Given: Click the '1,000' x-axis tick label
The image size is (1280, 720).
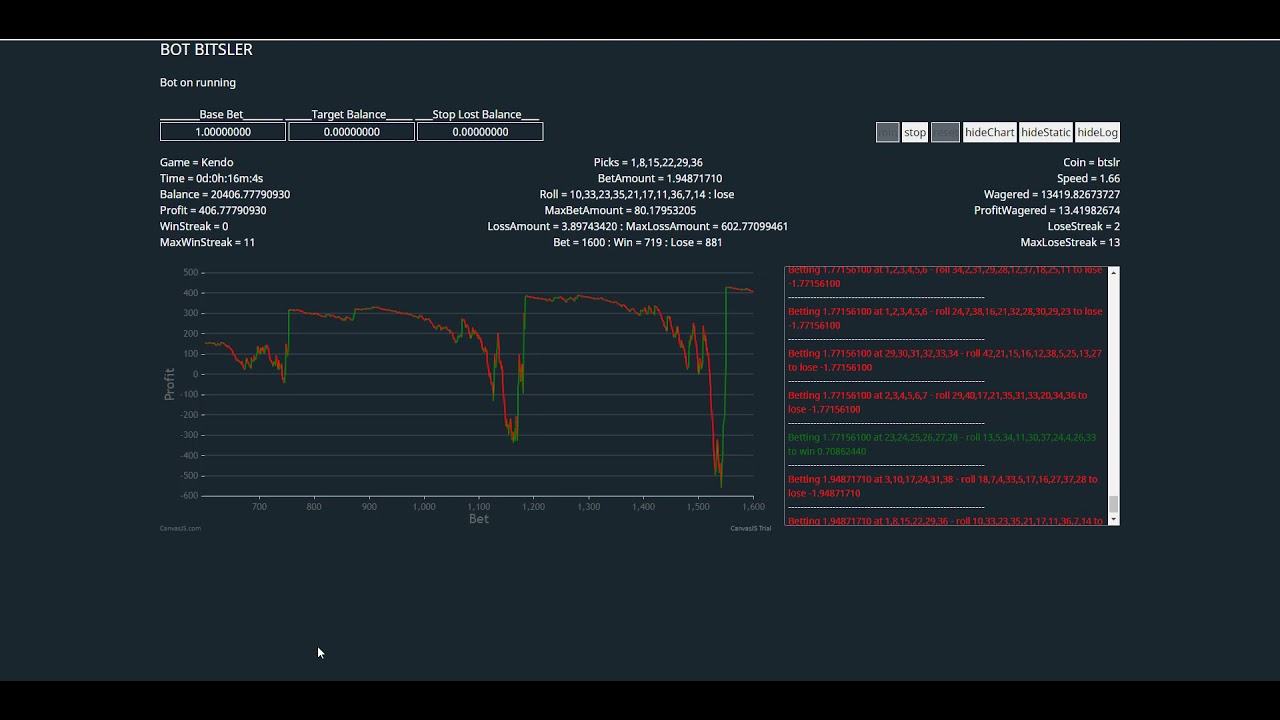Looking at the screenshot, I should (x=424, y=506).
